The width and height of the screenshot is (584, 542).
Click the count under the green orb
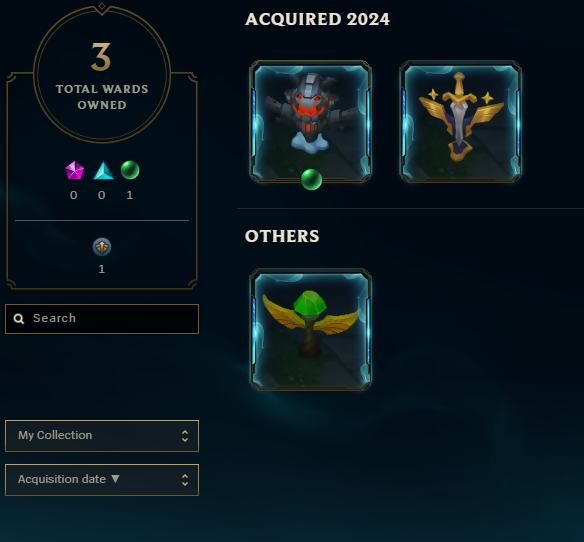point(130,195)
